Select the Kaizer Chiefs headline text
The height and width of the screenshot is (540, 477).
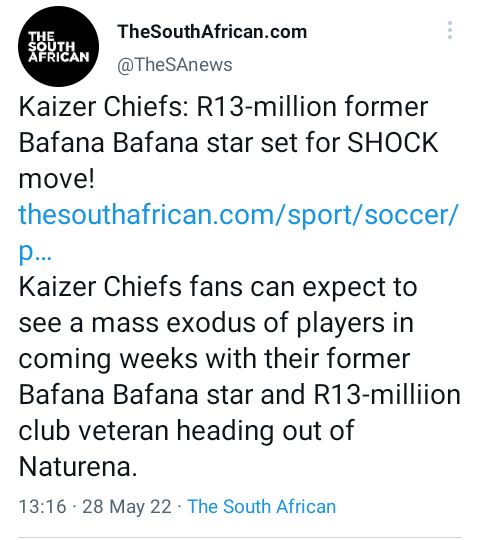point(228,143)
